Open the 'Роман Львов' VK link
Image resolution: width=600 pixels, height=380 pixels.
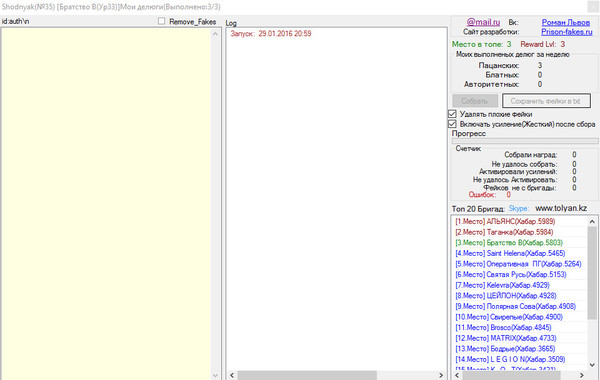566,23
